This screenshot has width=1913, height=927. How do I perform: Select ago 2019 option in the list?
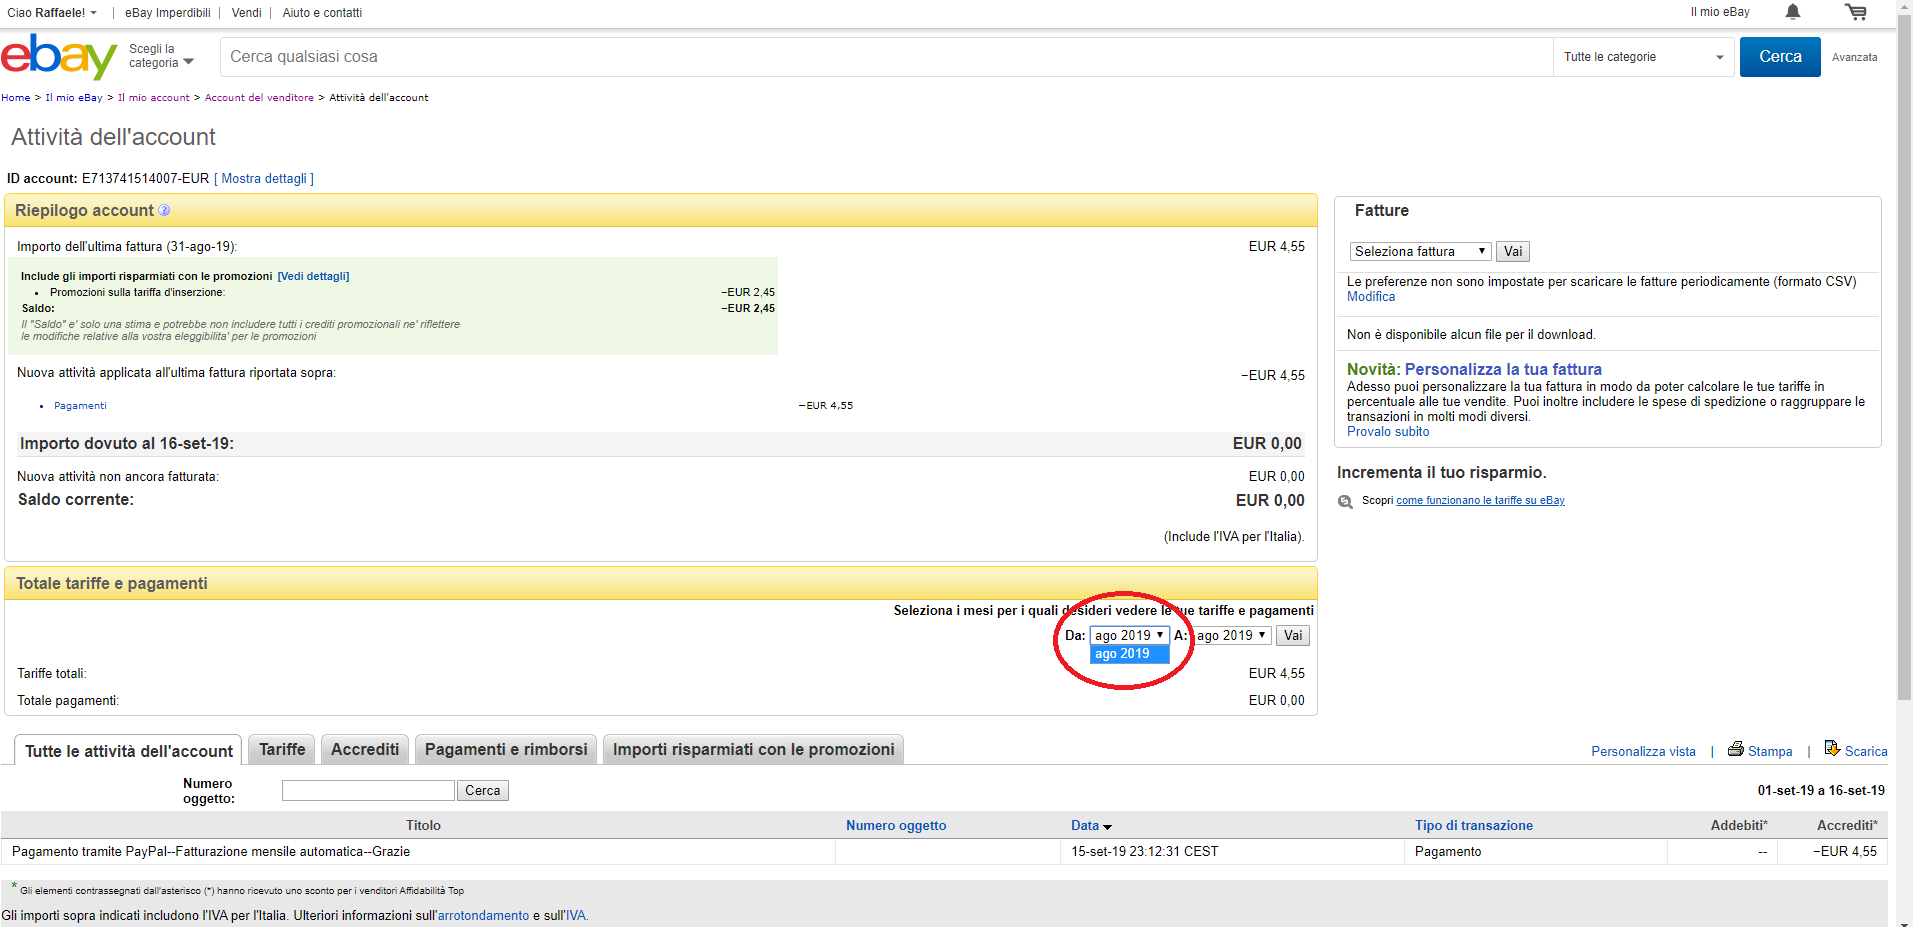1129,654
